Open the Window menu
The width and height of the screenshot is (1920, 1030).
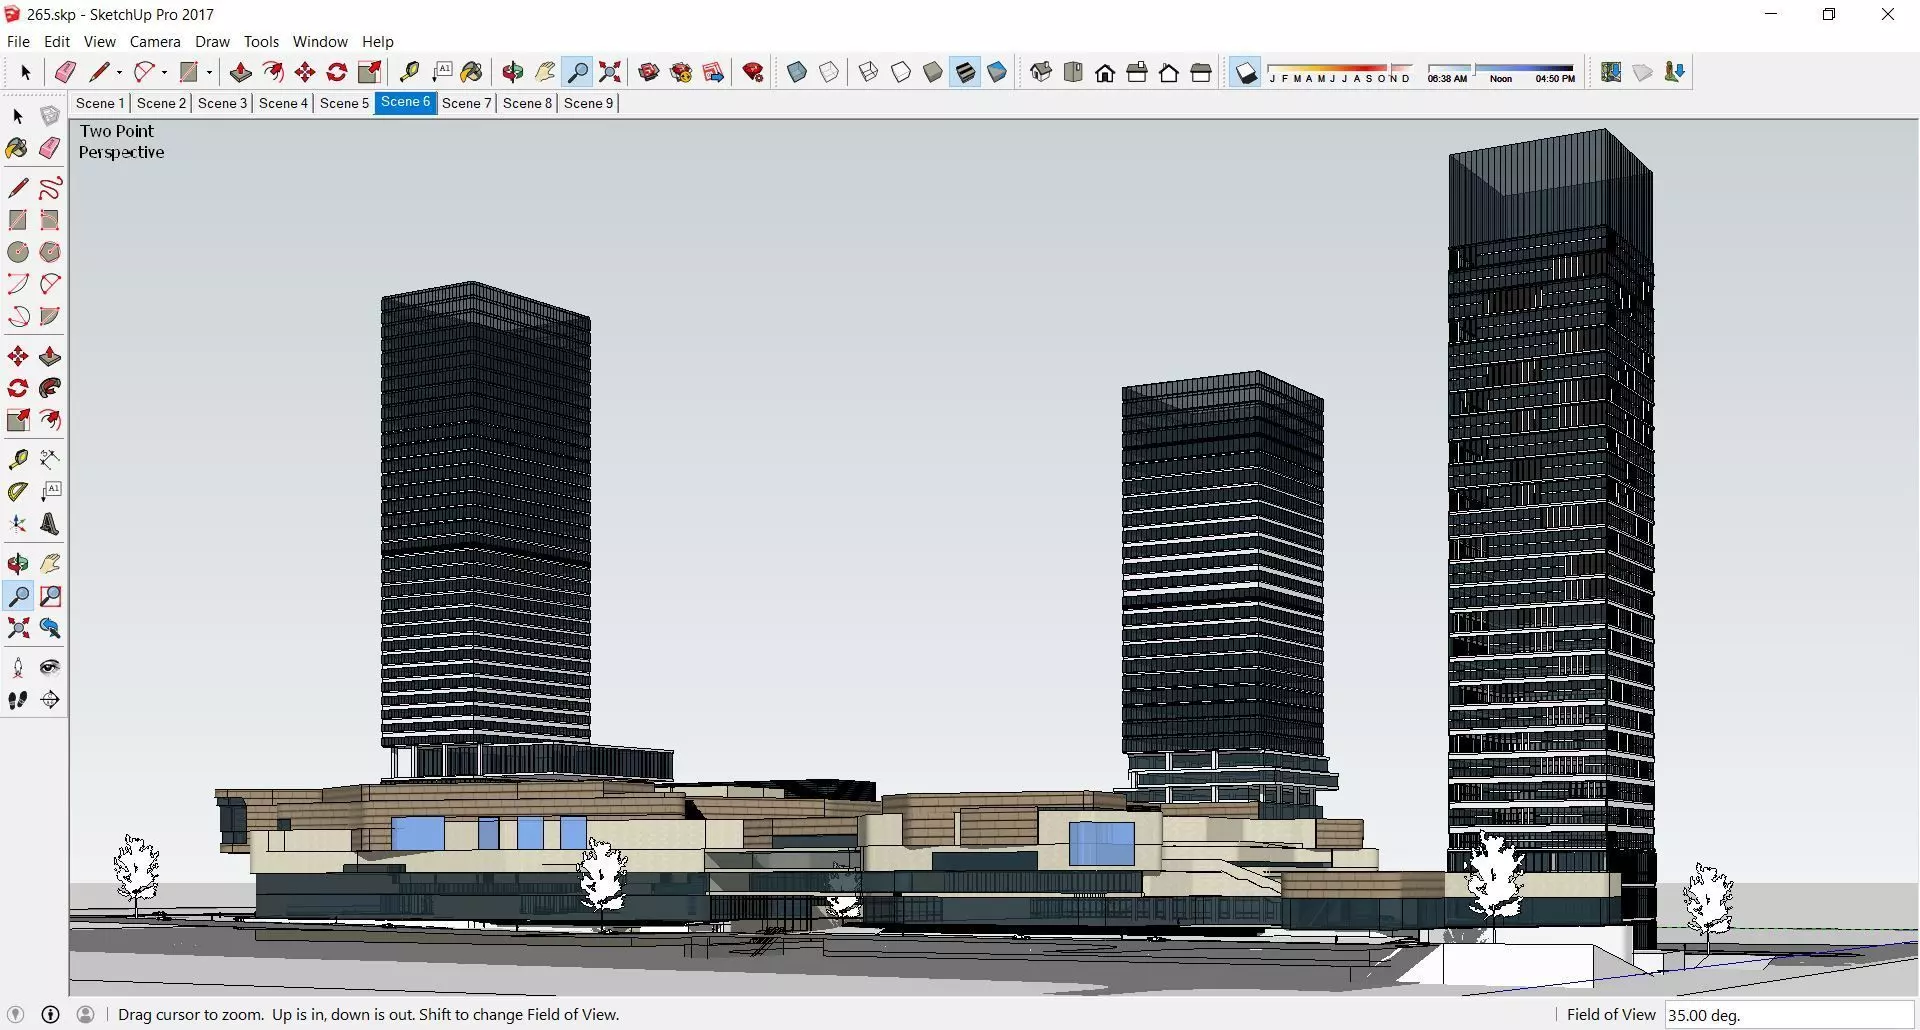tap(320, 41)
